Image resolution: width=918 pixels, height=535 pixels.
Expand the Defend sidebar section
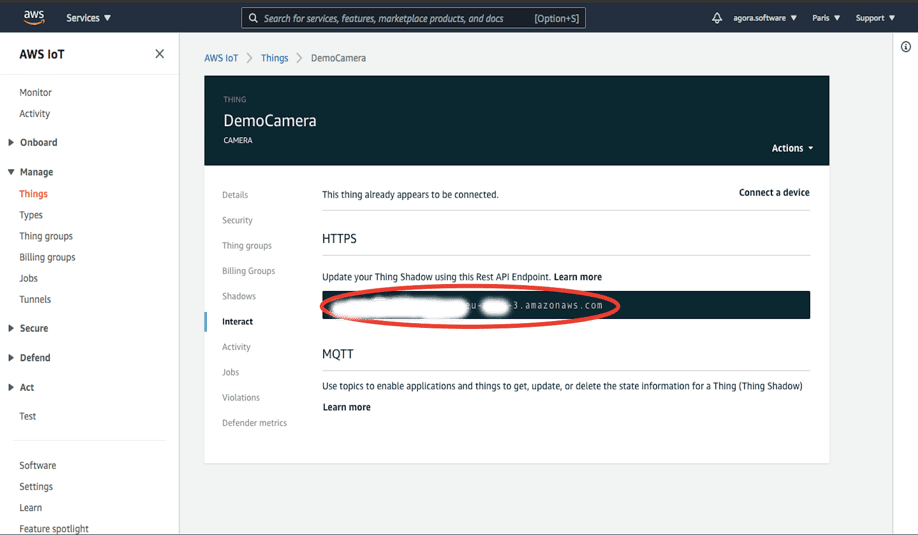(x=29, y=358)
